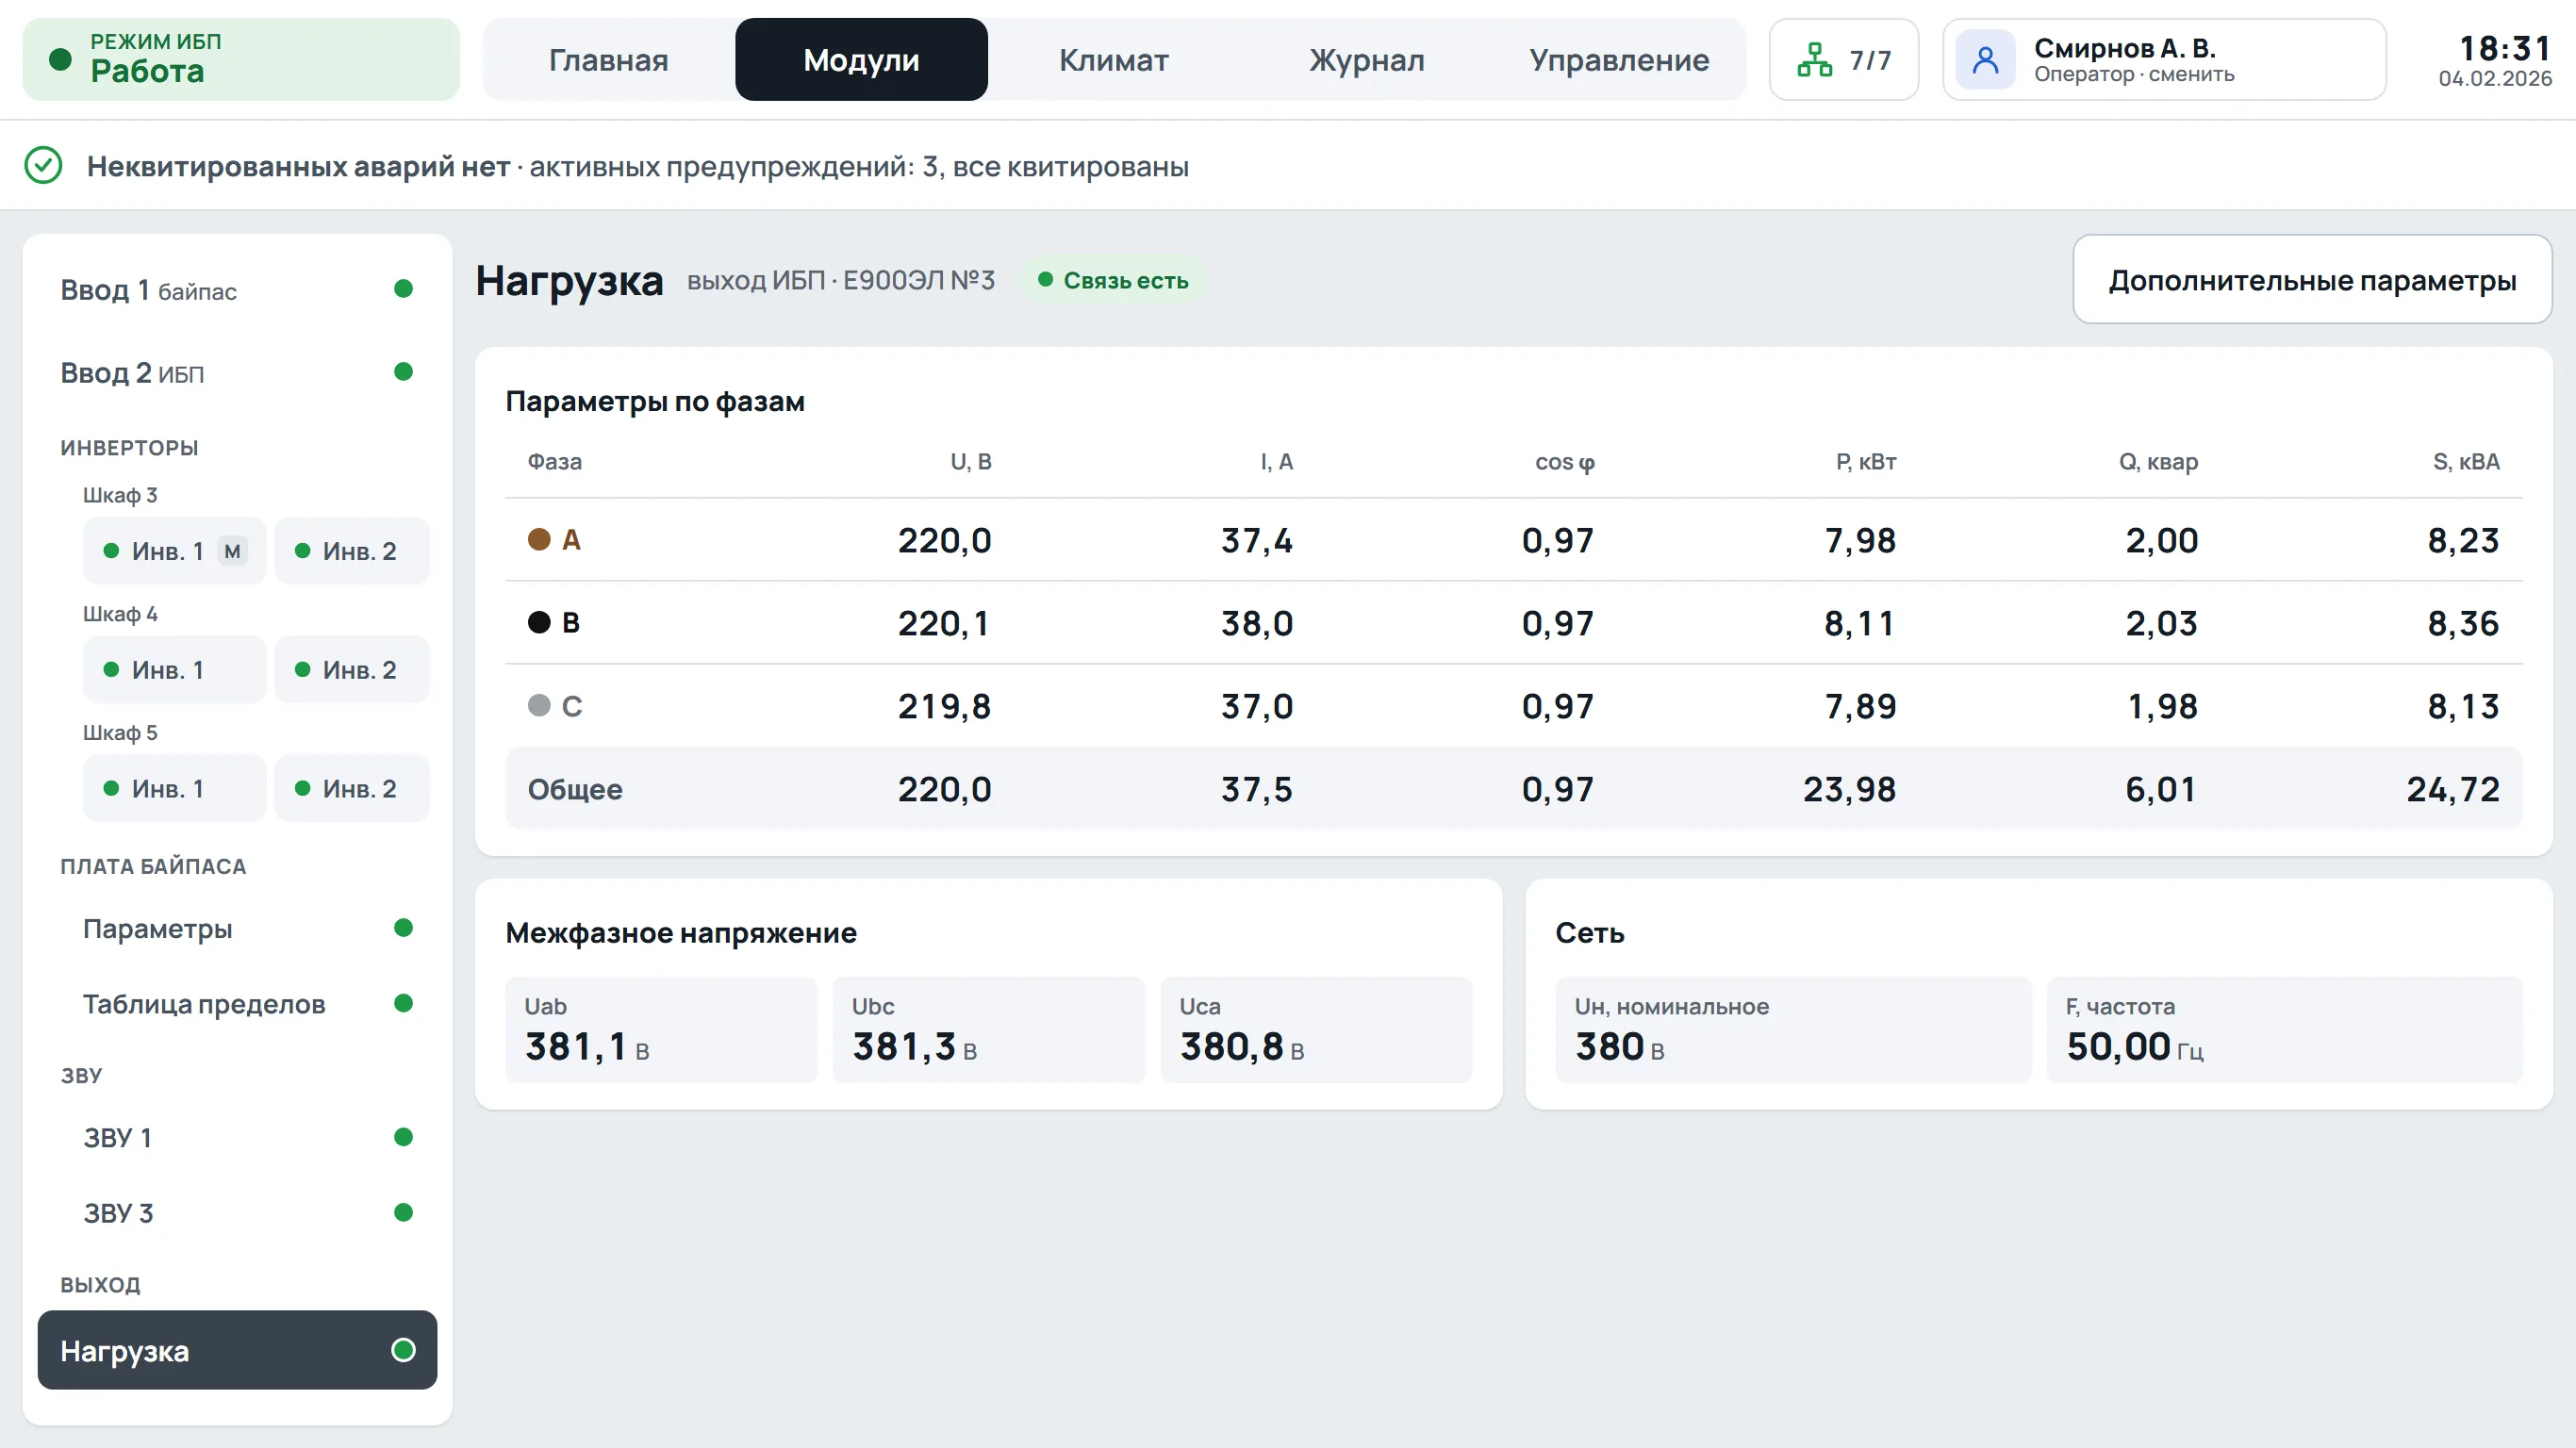Click the Смирнов А. В. operator switch button

click(x=2164, y=60)
